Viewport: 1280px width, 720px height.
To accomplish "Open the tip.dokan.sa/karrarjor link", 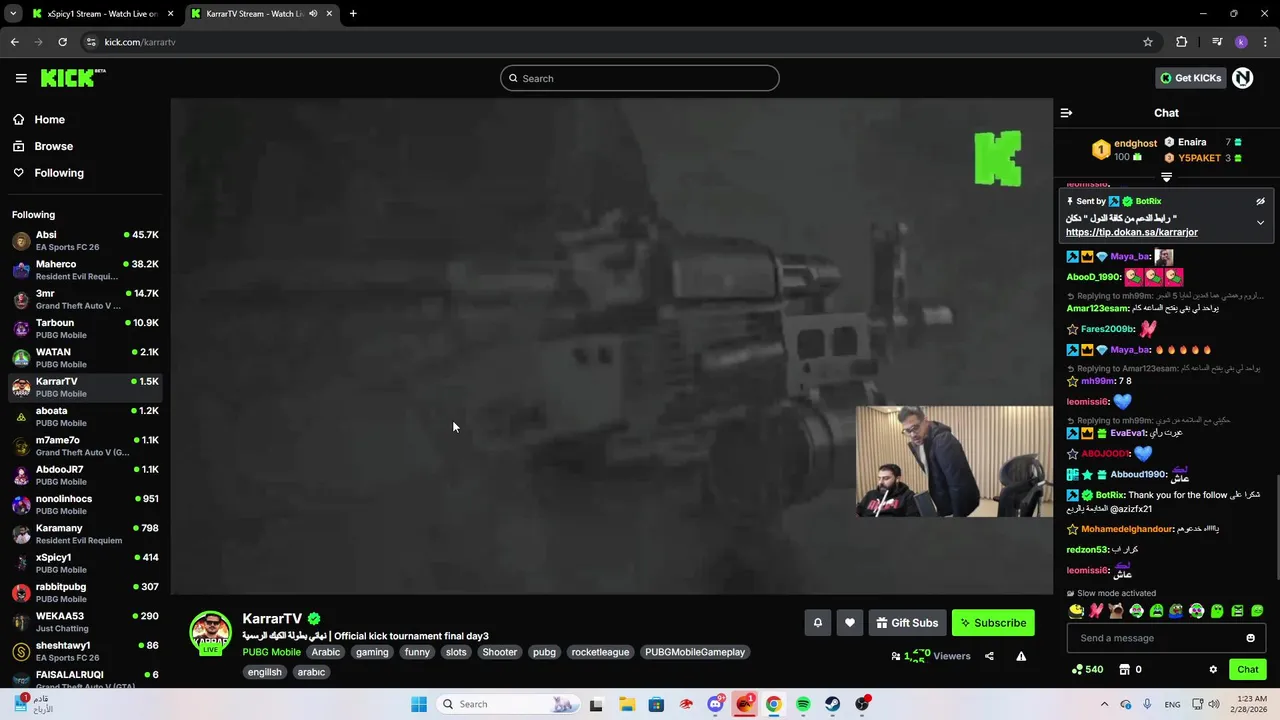I will 1131,232.
